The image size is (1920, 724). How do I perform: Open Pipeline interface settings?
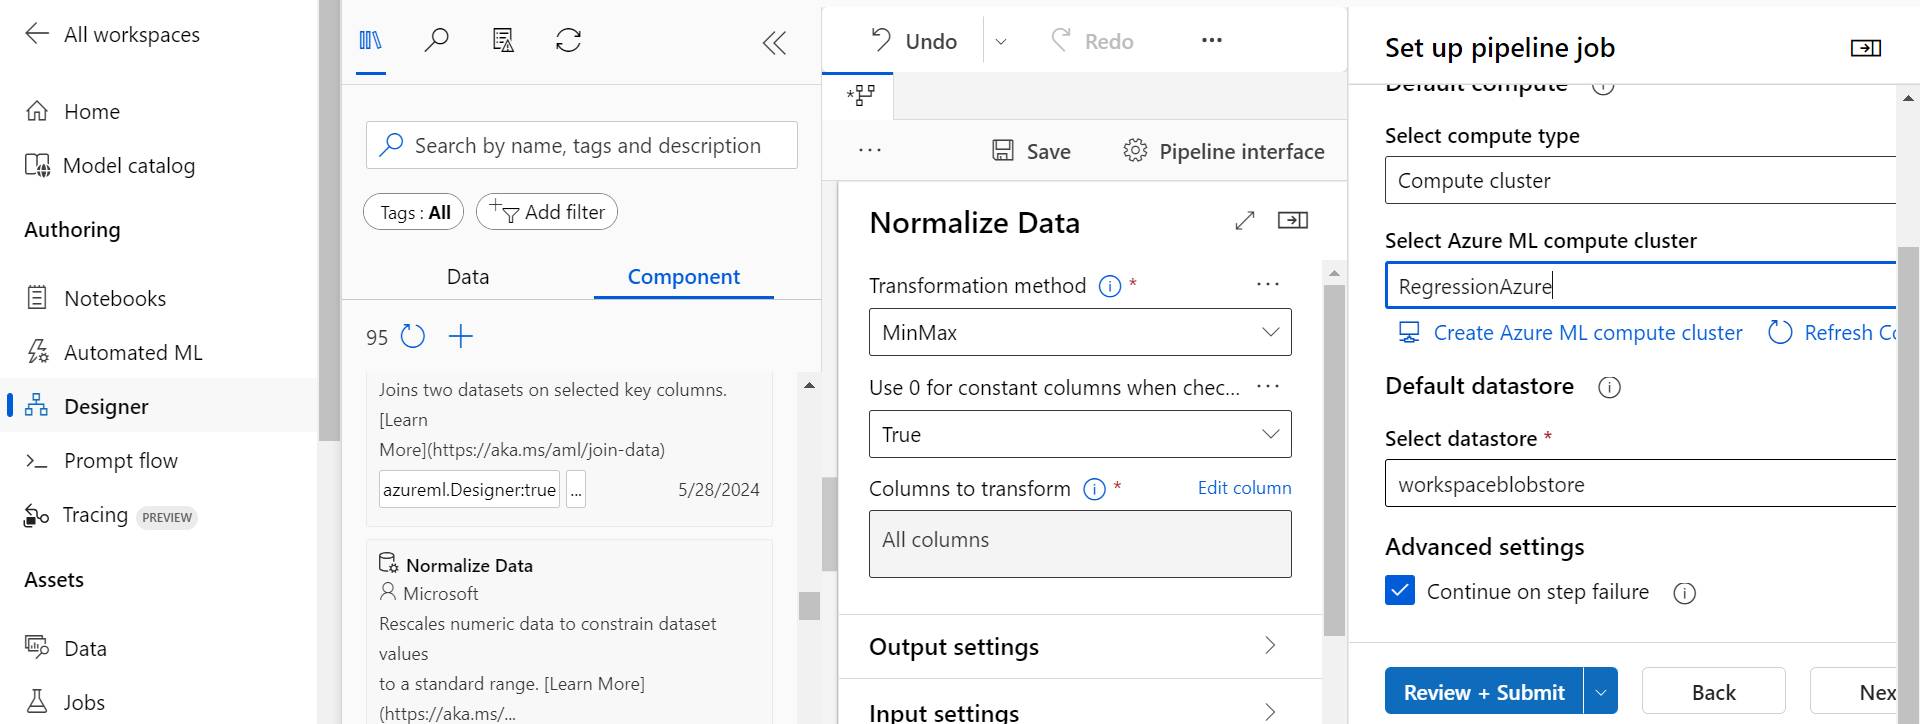[1224, 151]
